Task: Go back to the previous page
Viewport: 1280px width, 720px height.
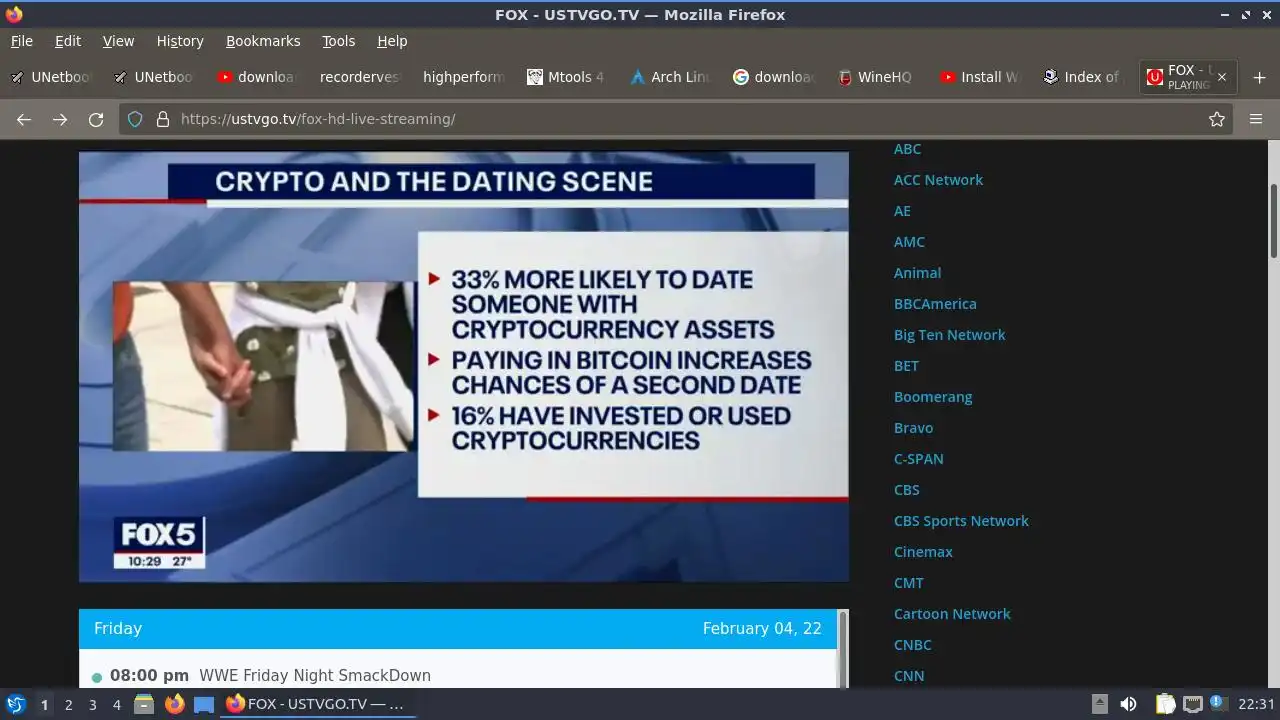Action: tap(24, 119)
